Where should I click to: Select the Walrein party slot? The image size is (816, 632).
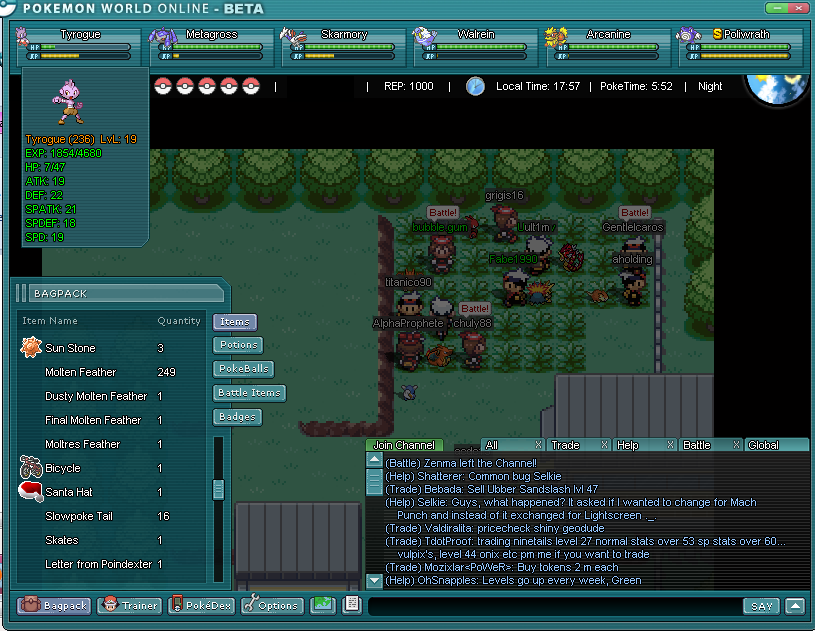pos(476,46)
